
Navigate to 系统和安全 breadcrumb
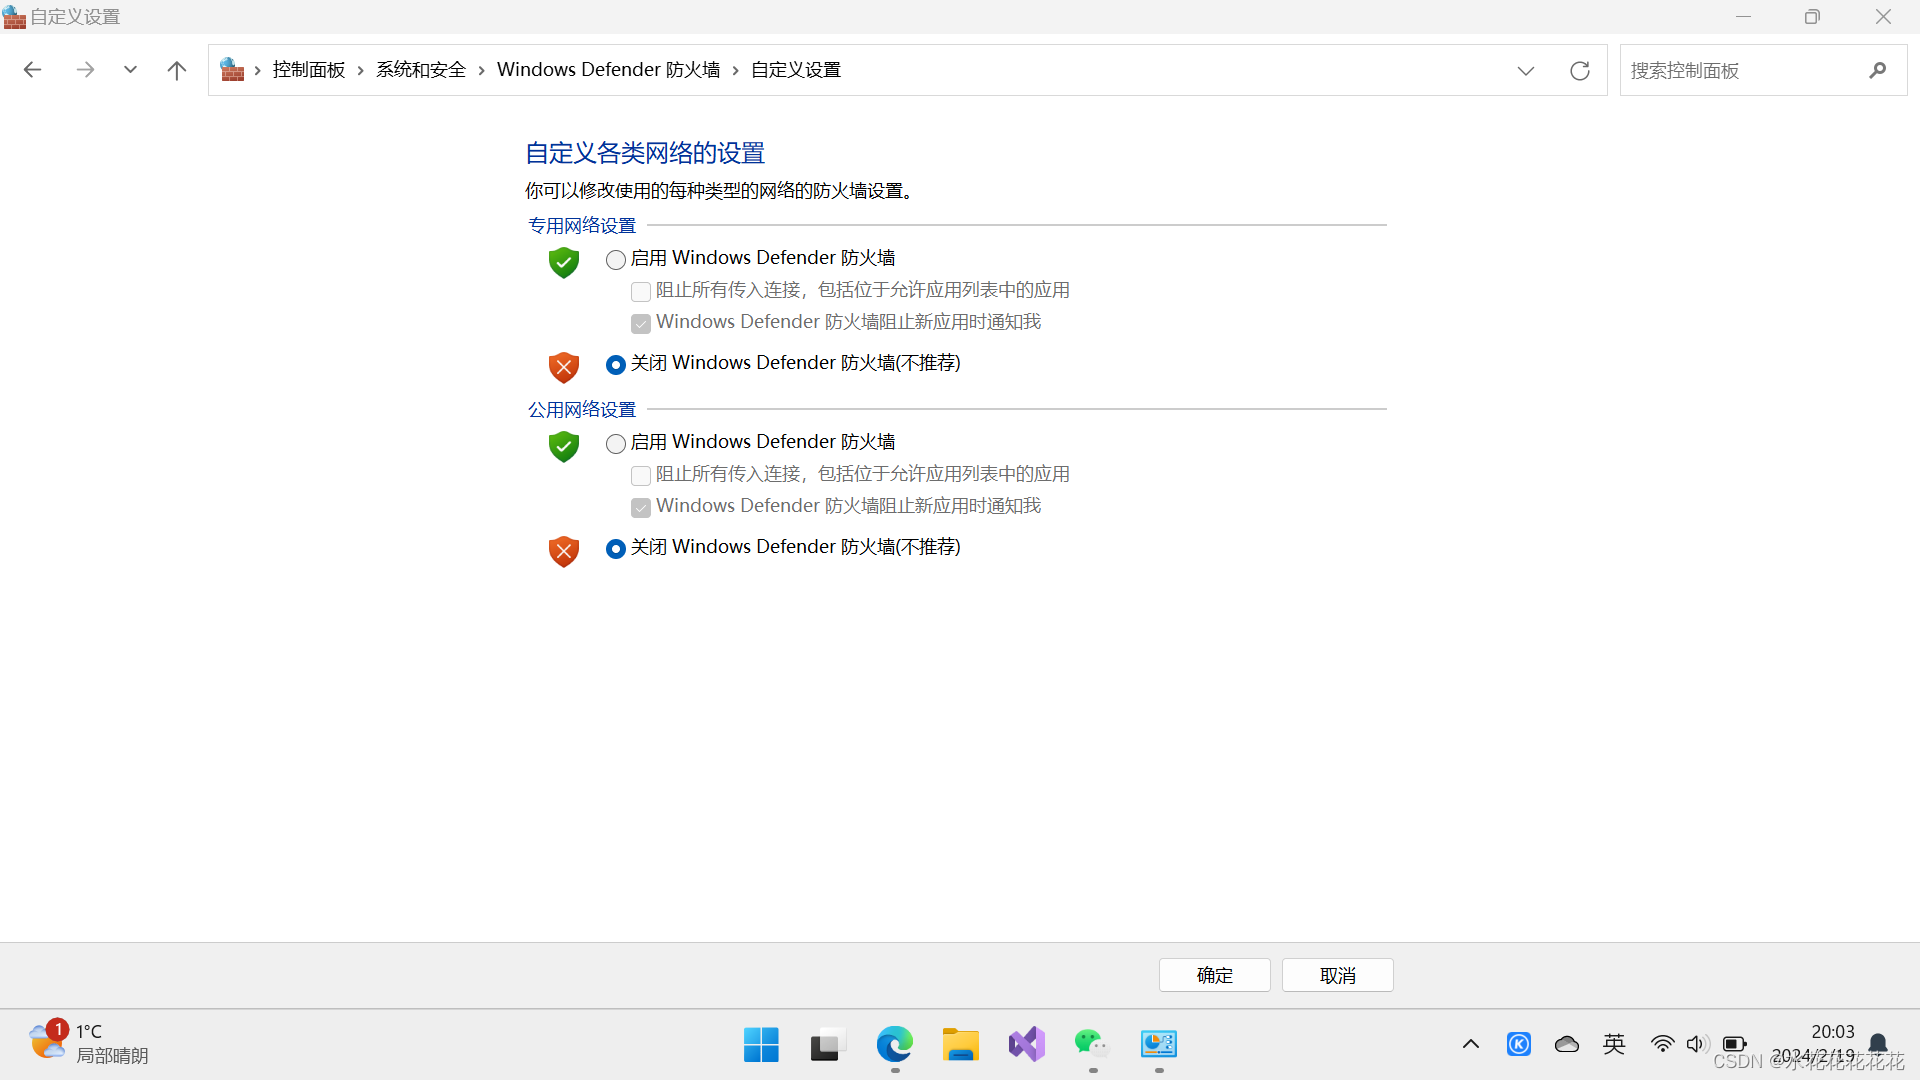421,70
